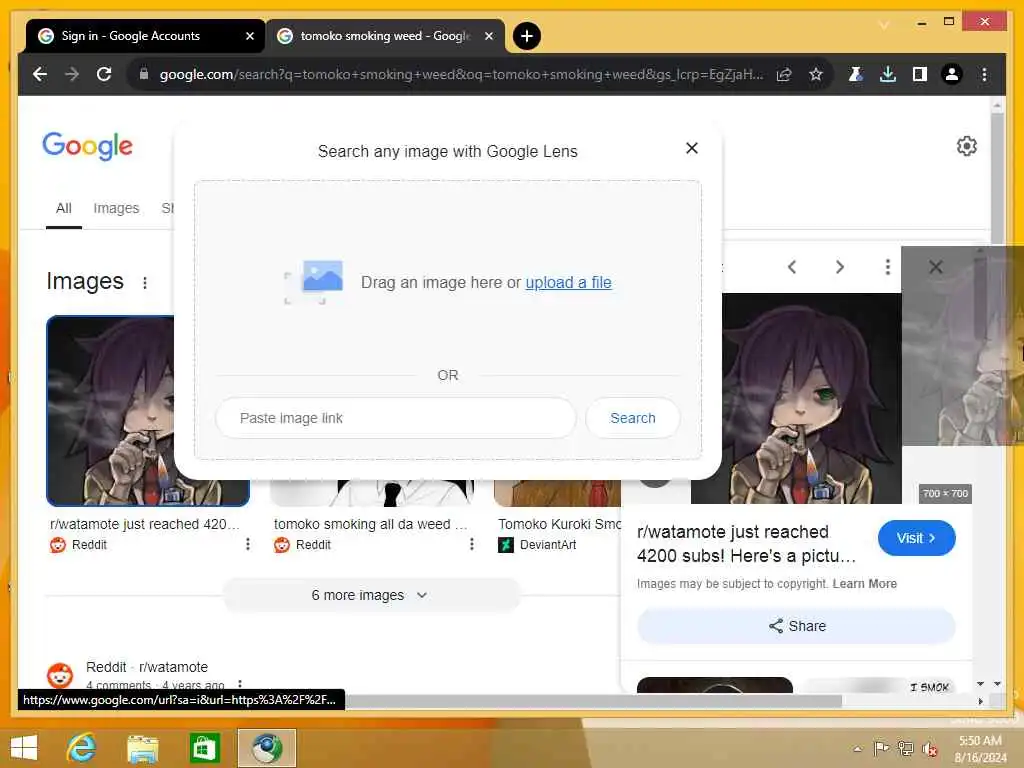This screenshot has height=768, width=1024.
Task: Expand 6 more images
Action: [x=371, y=596]
